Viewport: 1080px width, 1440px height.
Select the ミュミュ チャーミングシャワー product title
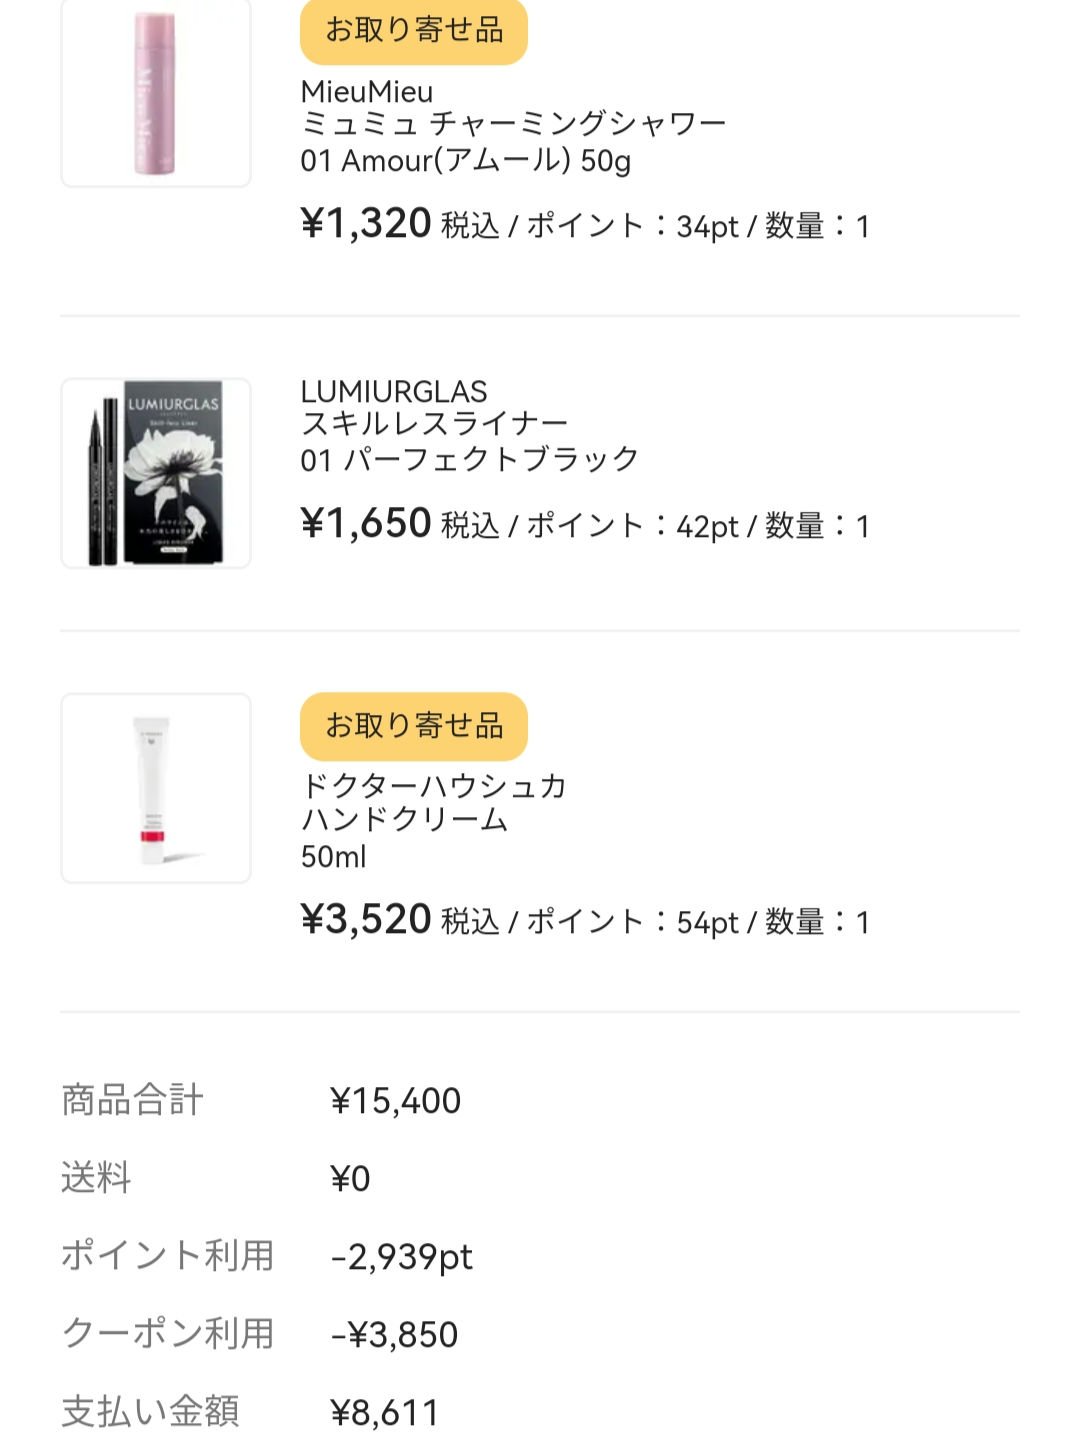(x=513, y=125)
